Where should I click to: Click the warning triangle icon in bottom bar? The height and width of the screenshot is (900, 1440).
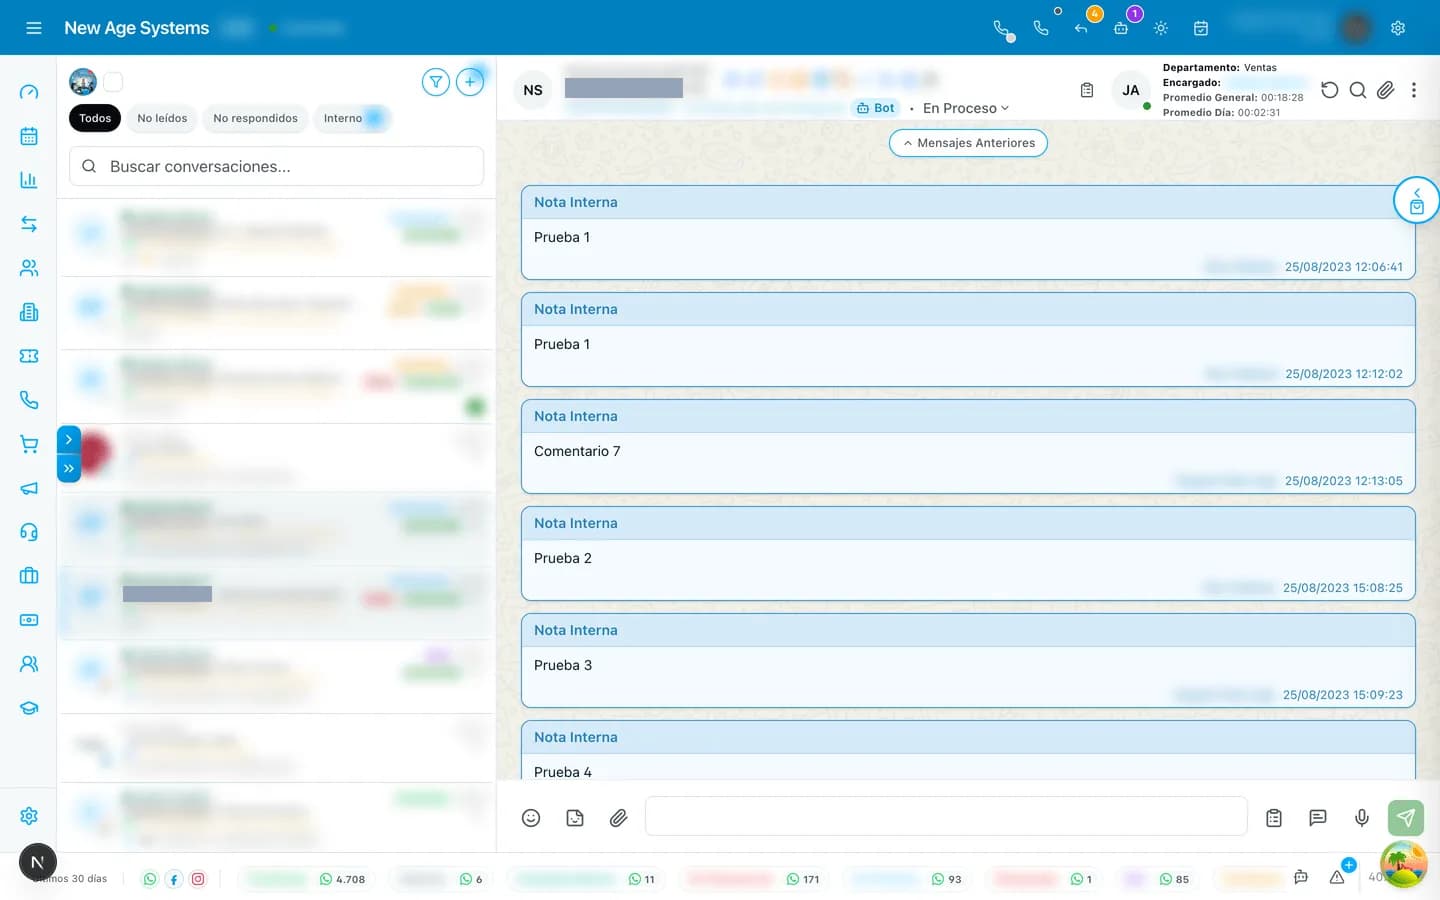pyautogui.click(x=1337, y=878)
